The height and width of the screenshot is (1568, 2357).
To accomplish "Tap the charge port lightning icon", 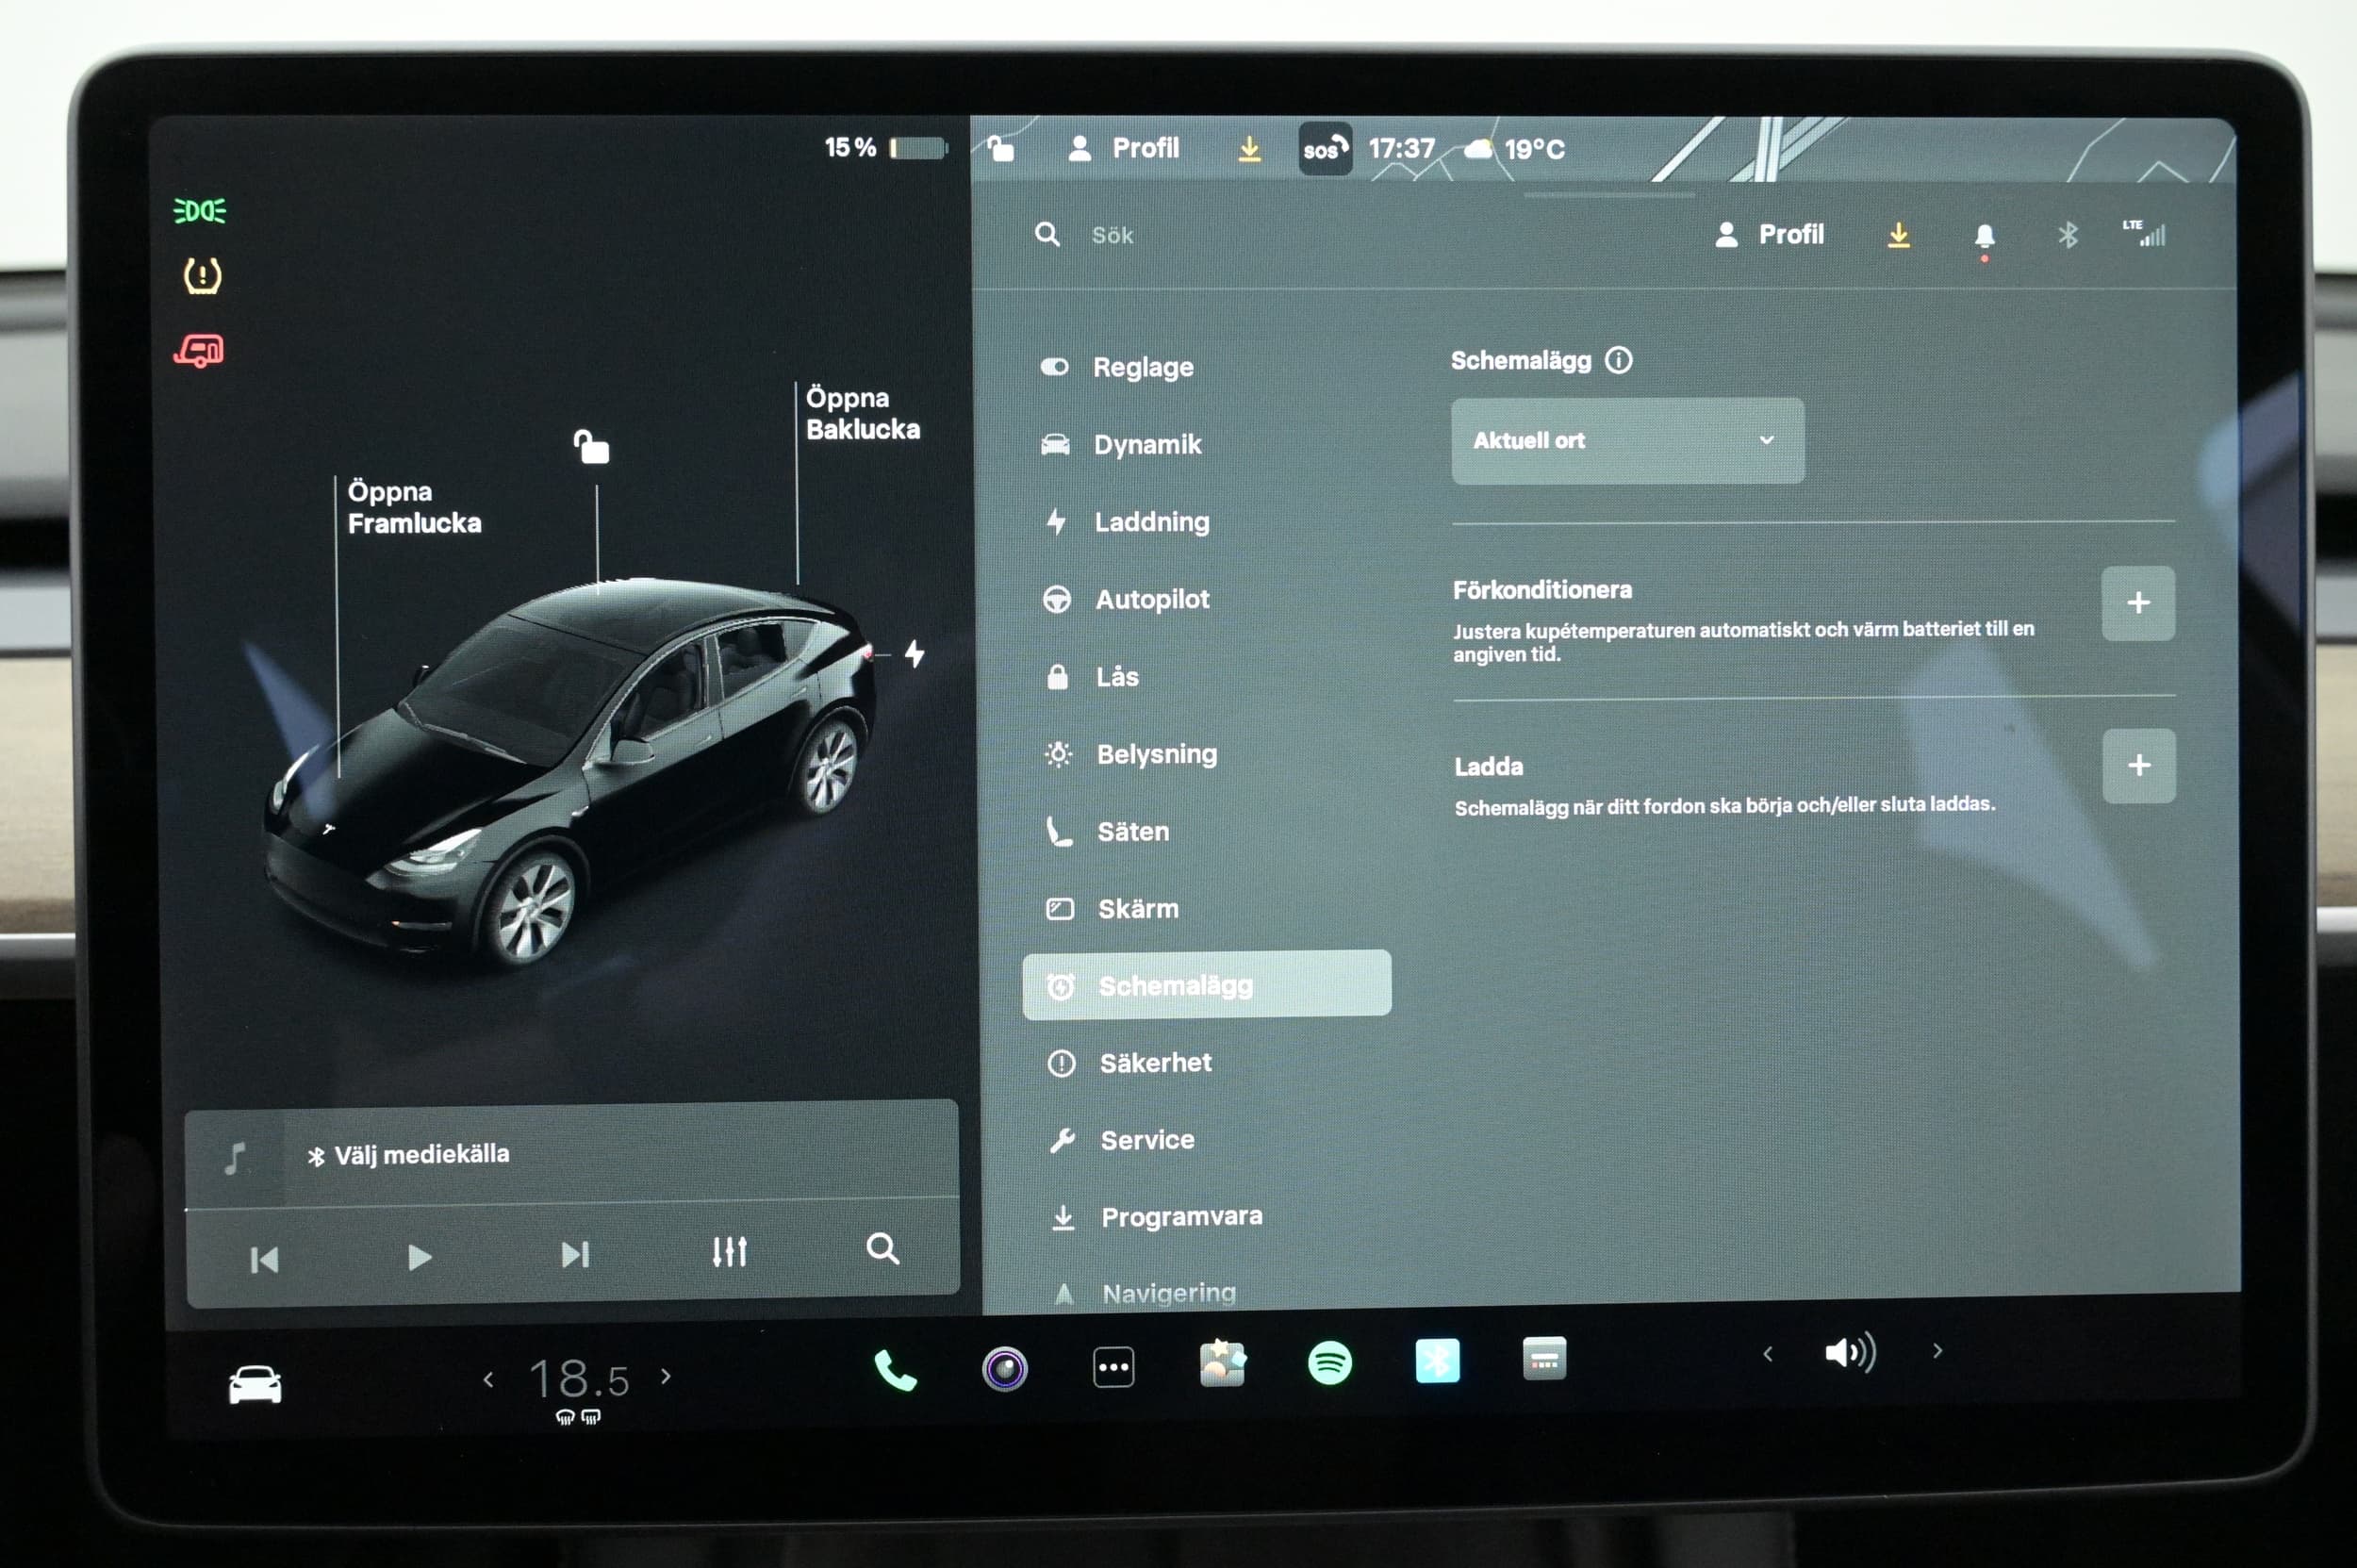I will 914,654.
